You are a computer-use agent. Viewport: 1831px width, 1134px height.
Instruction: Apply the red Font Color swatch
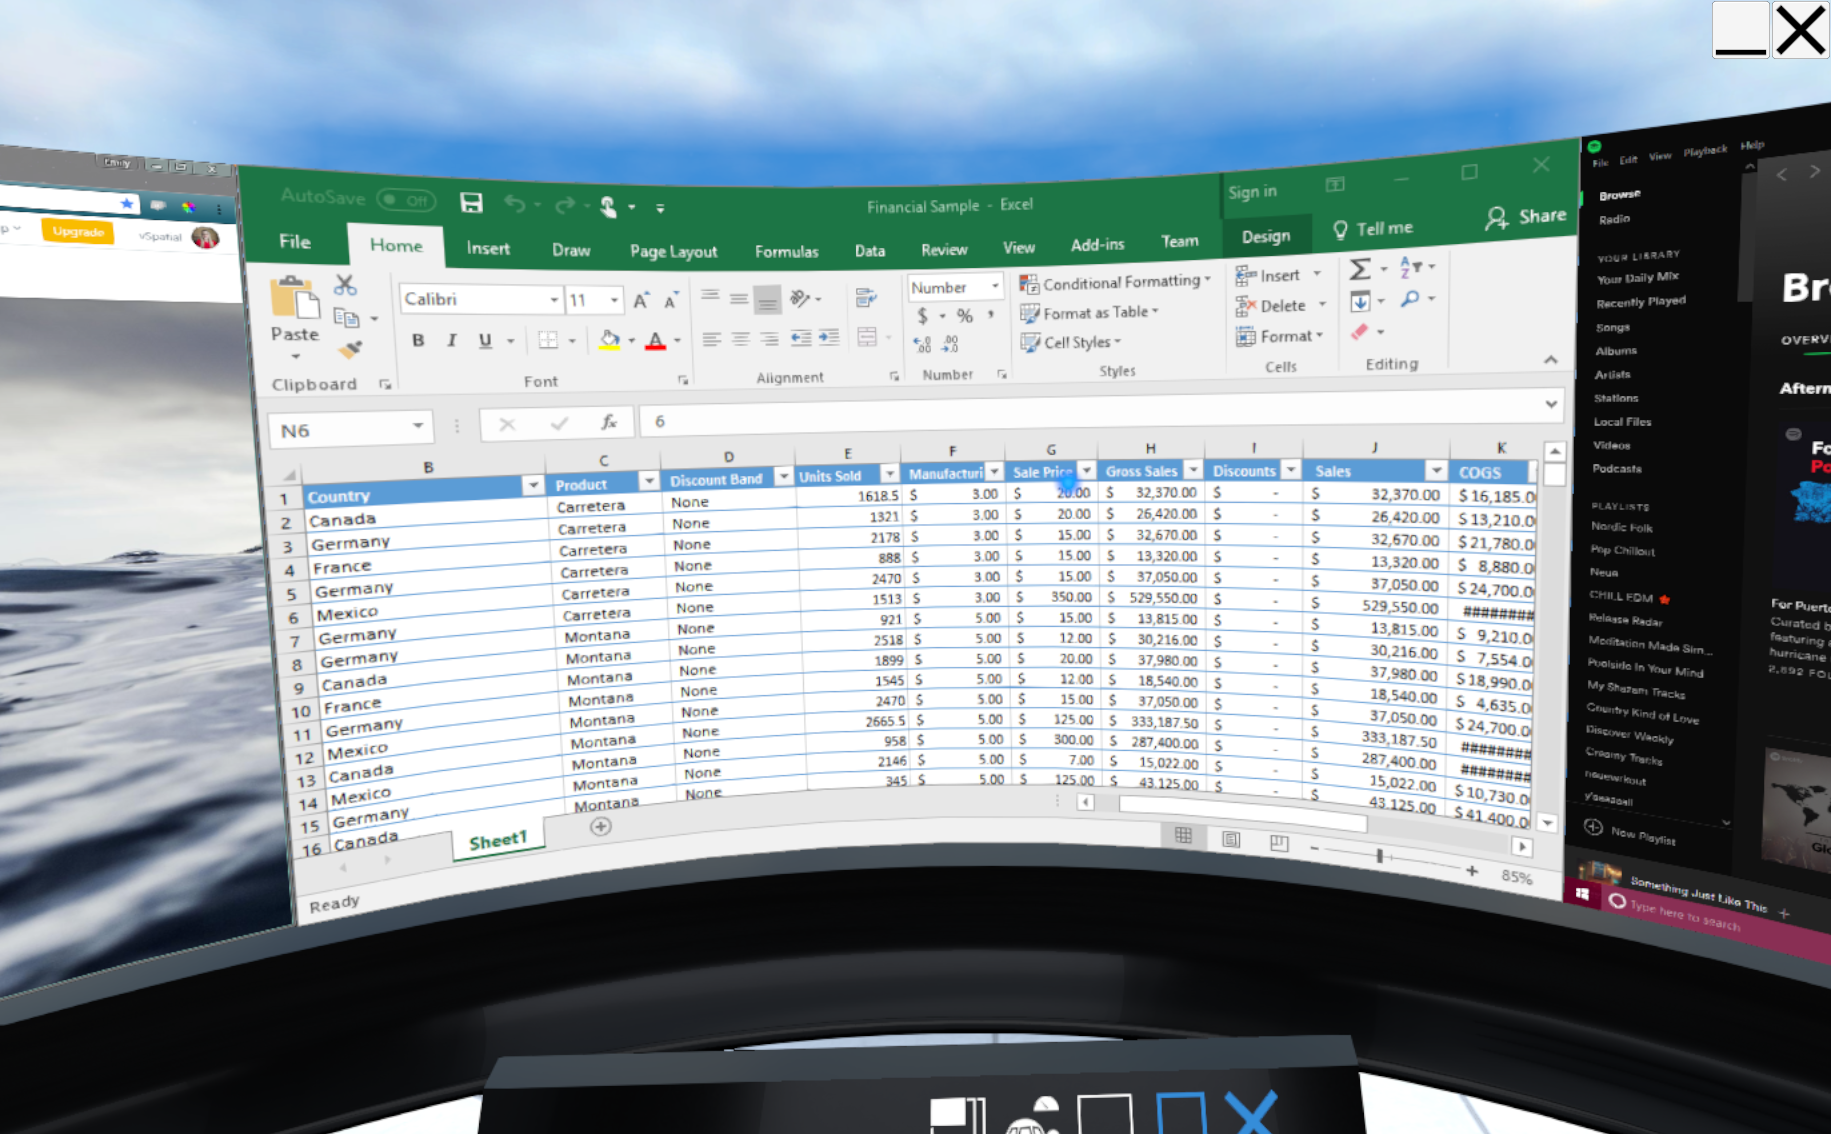click(x=655, y=341)
